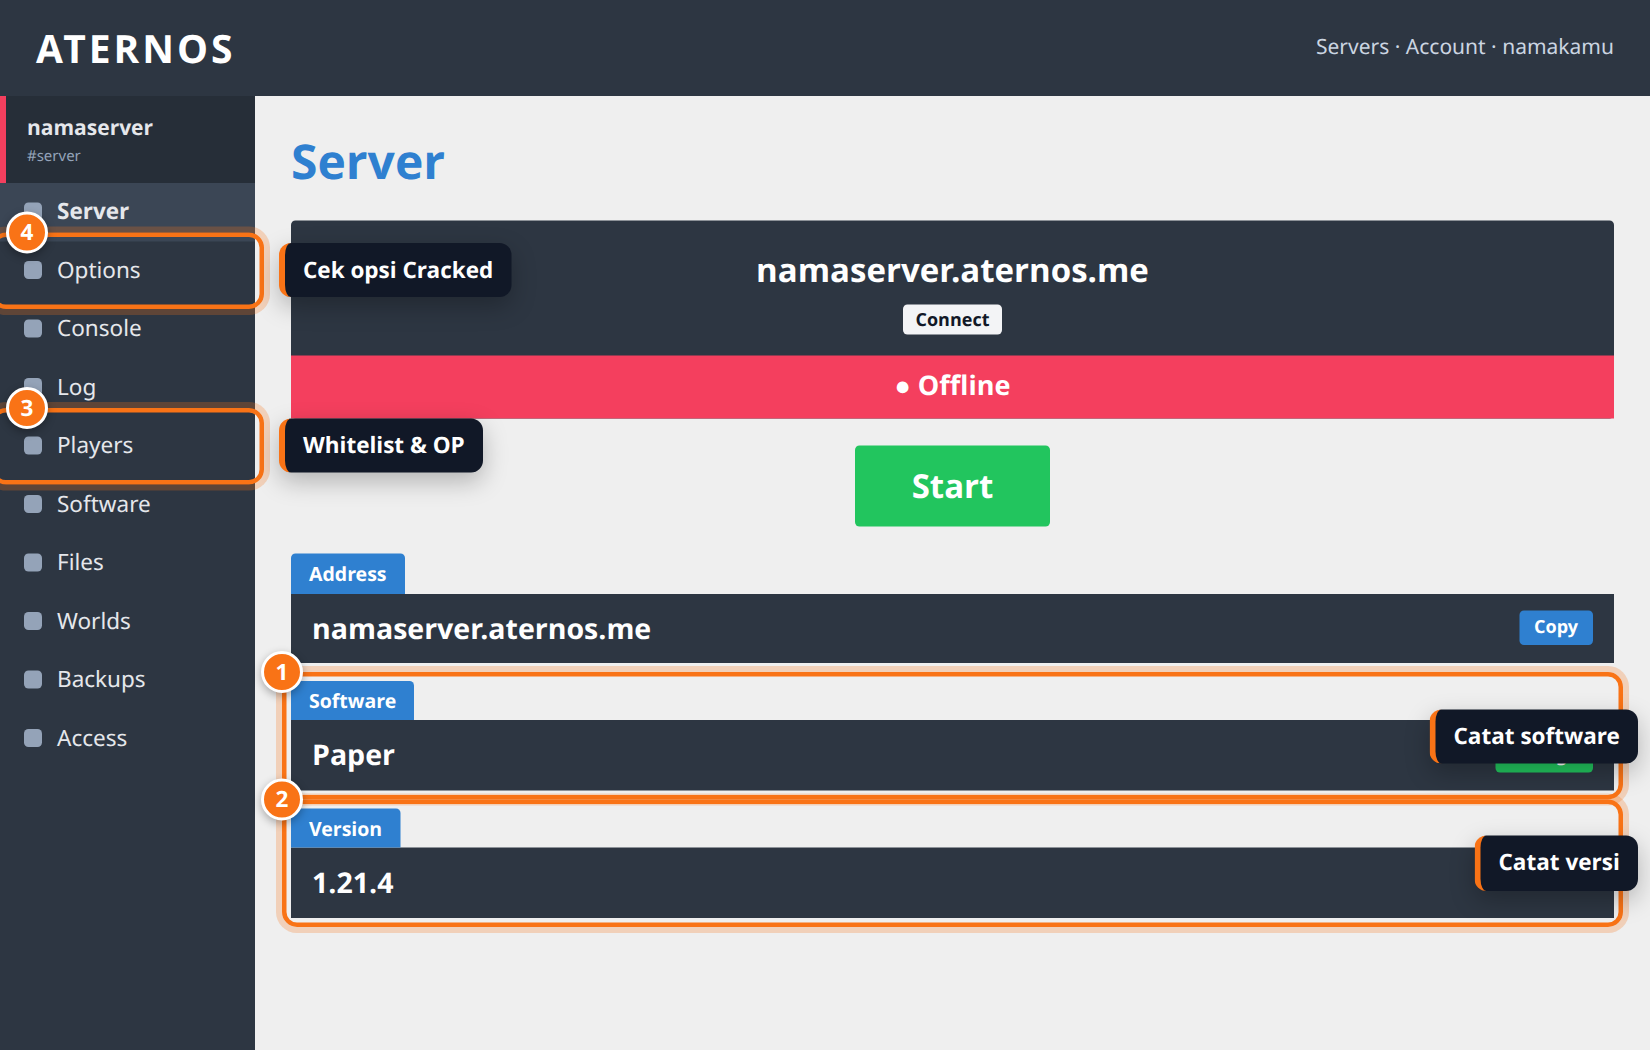The image size is (1650, 1050).
Task: Open the Files sidebar menu item
Action: coord(127,562)
